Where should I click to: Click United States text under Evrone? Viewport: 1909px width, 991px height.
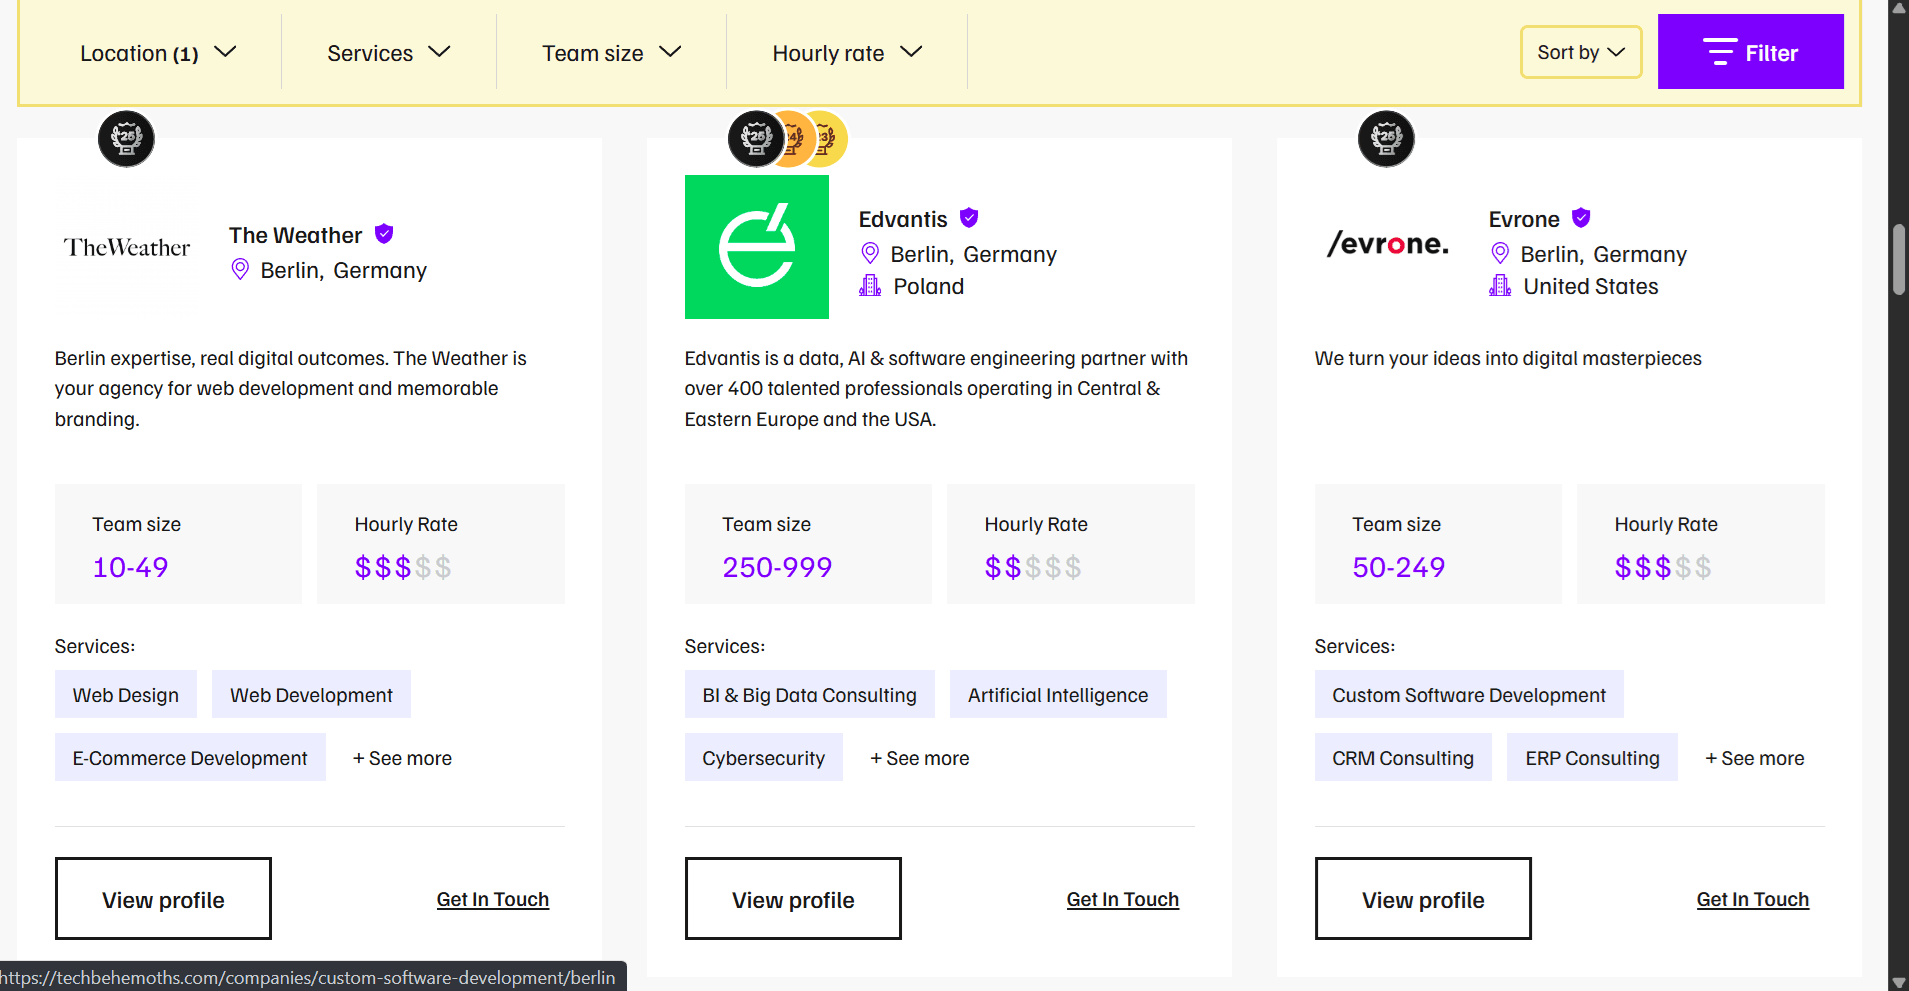click(1591, 286)
